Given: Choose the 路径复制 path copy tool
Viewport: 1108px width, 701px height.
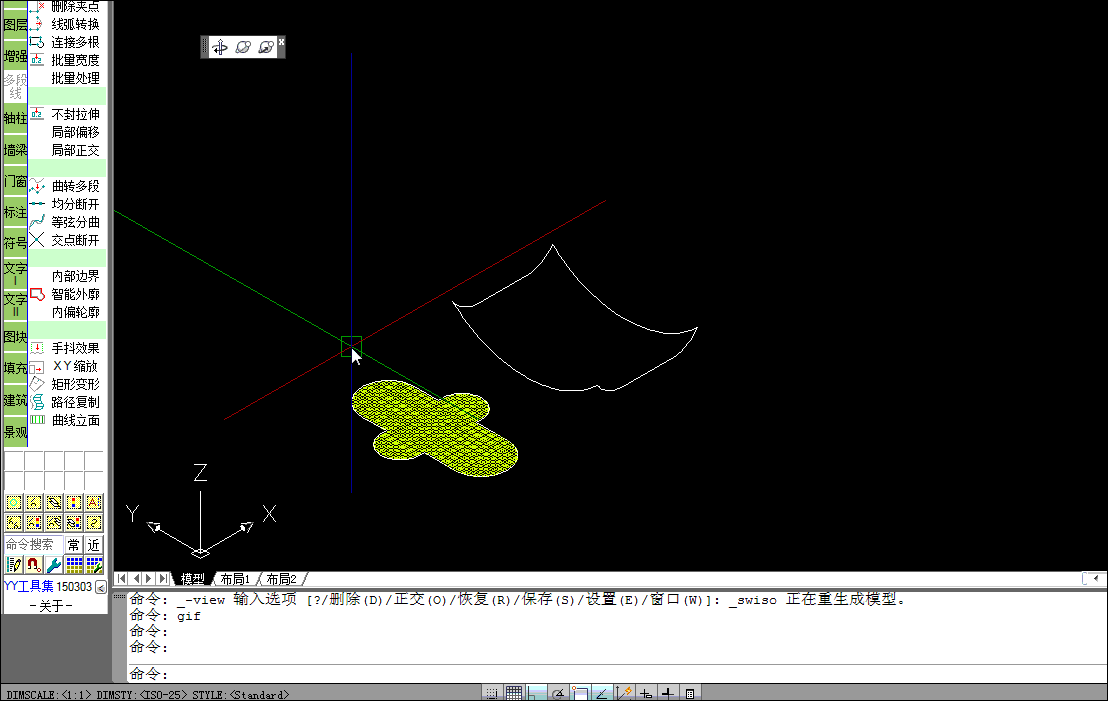Looking at the screenshot, I should click(x=75, y=402).
